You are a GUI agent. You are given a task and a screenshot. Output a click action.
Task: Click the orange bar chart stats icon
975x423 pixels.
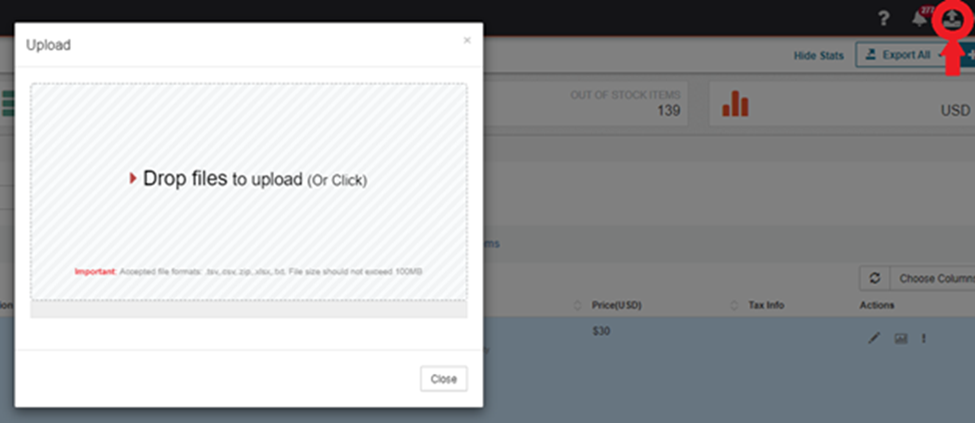pos(735,103)
